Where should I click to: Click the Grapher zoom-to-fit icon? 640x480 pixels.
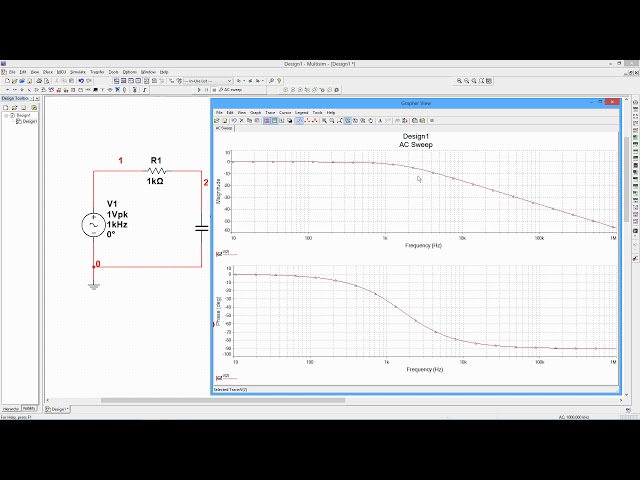340,121
